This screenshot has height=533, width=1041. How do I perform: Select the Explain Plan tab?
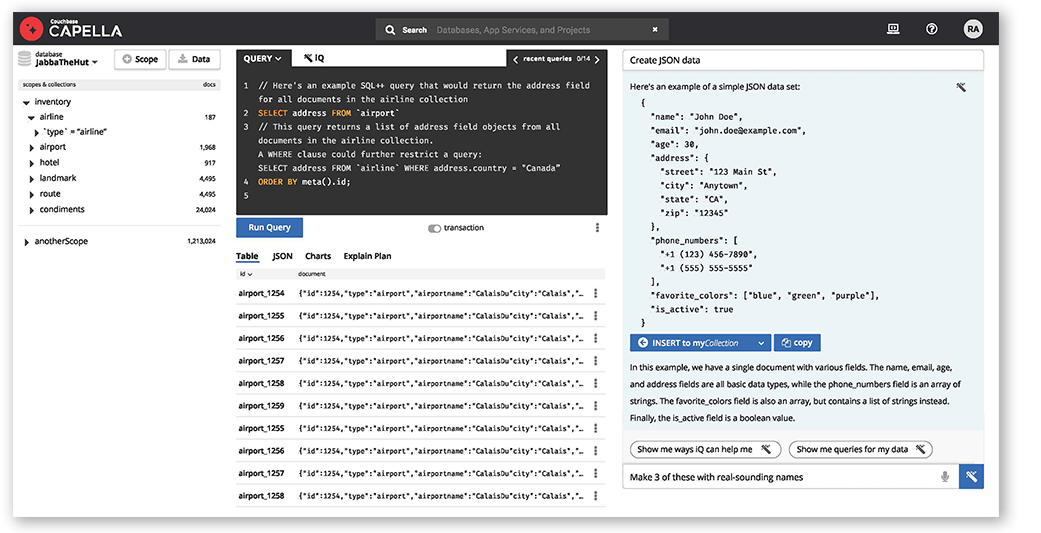tap(367, 256)
